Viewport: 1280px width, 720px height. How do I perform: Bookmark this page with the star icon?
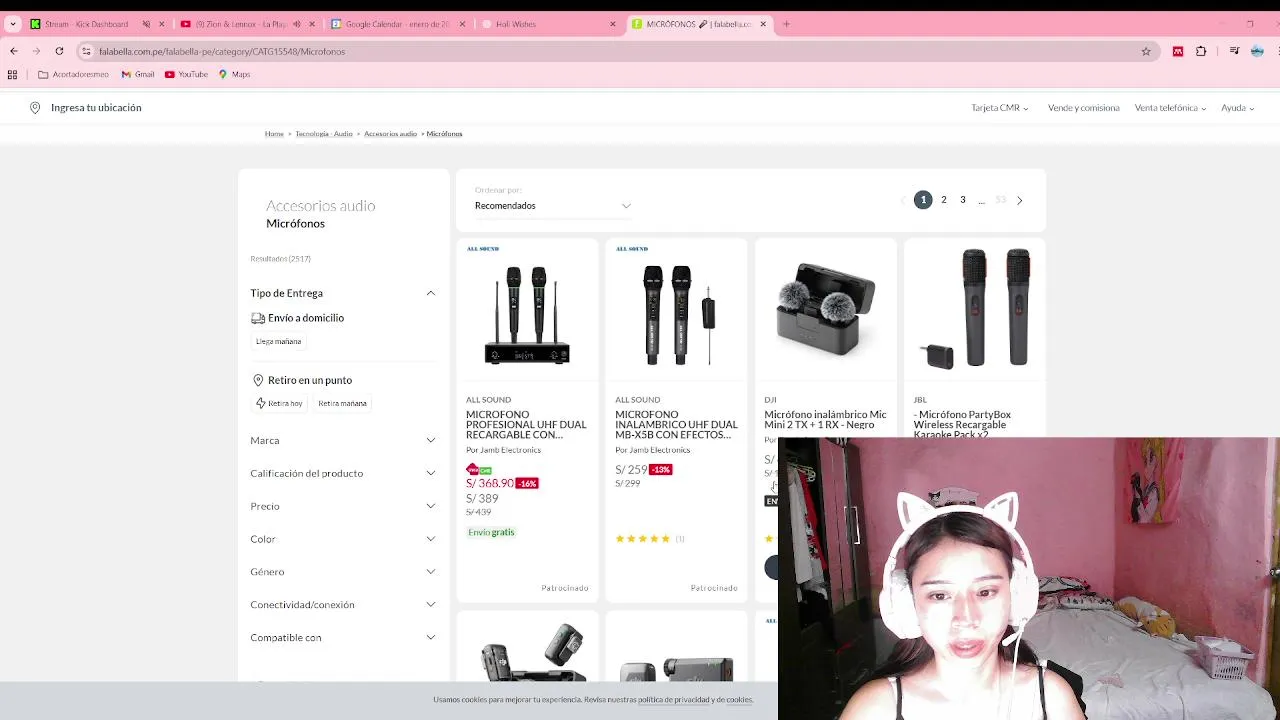point(1146,51)
